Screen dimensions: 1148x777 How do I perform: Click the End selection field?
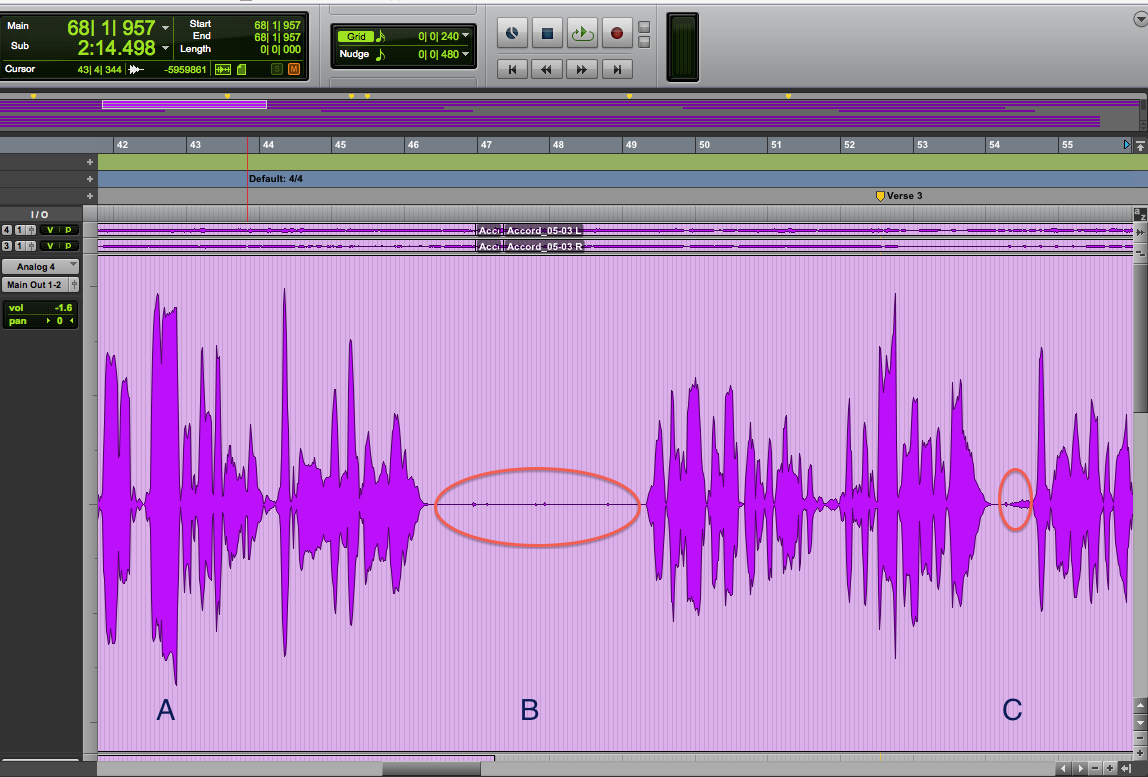point(277,37)
